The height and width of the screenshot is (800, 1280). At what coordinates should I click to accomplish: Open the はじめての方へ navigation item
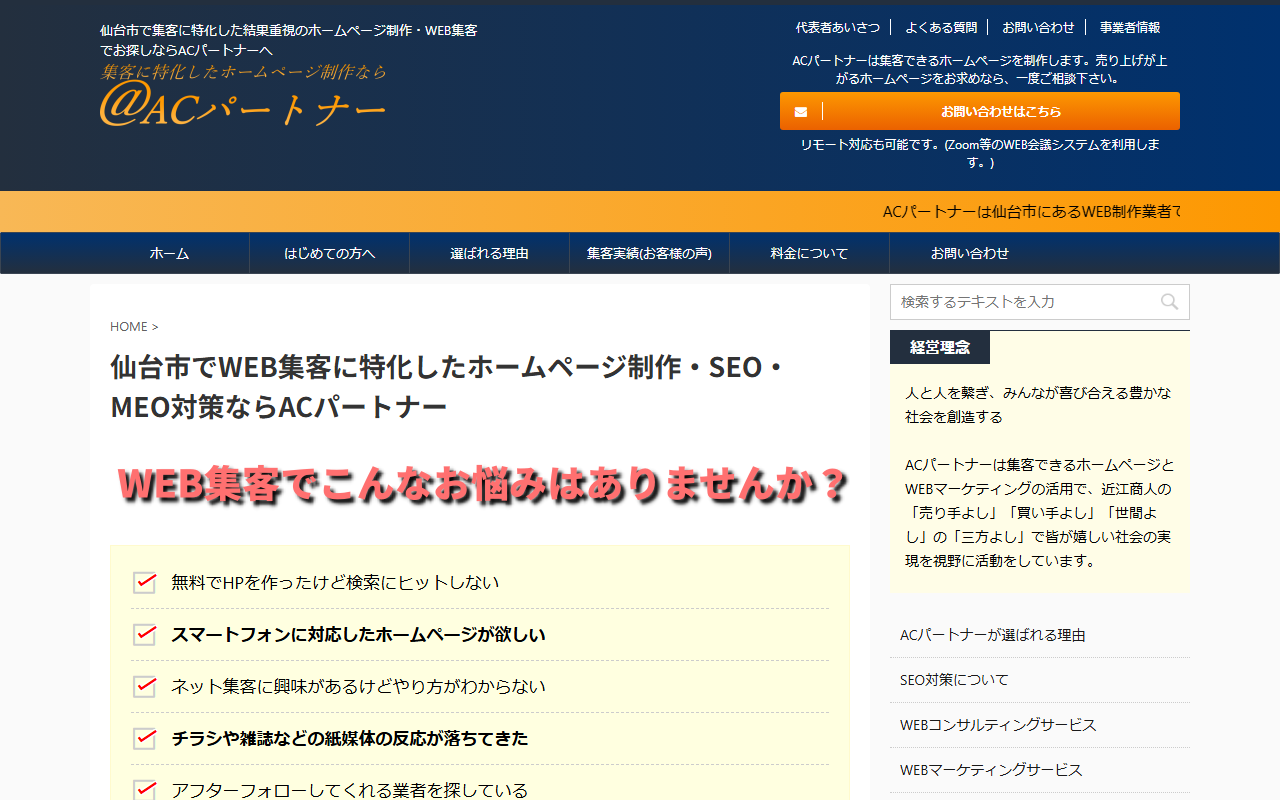tap(329, 253)
